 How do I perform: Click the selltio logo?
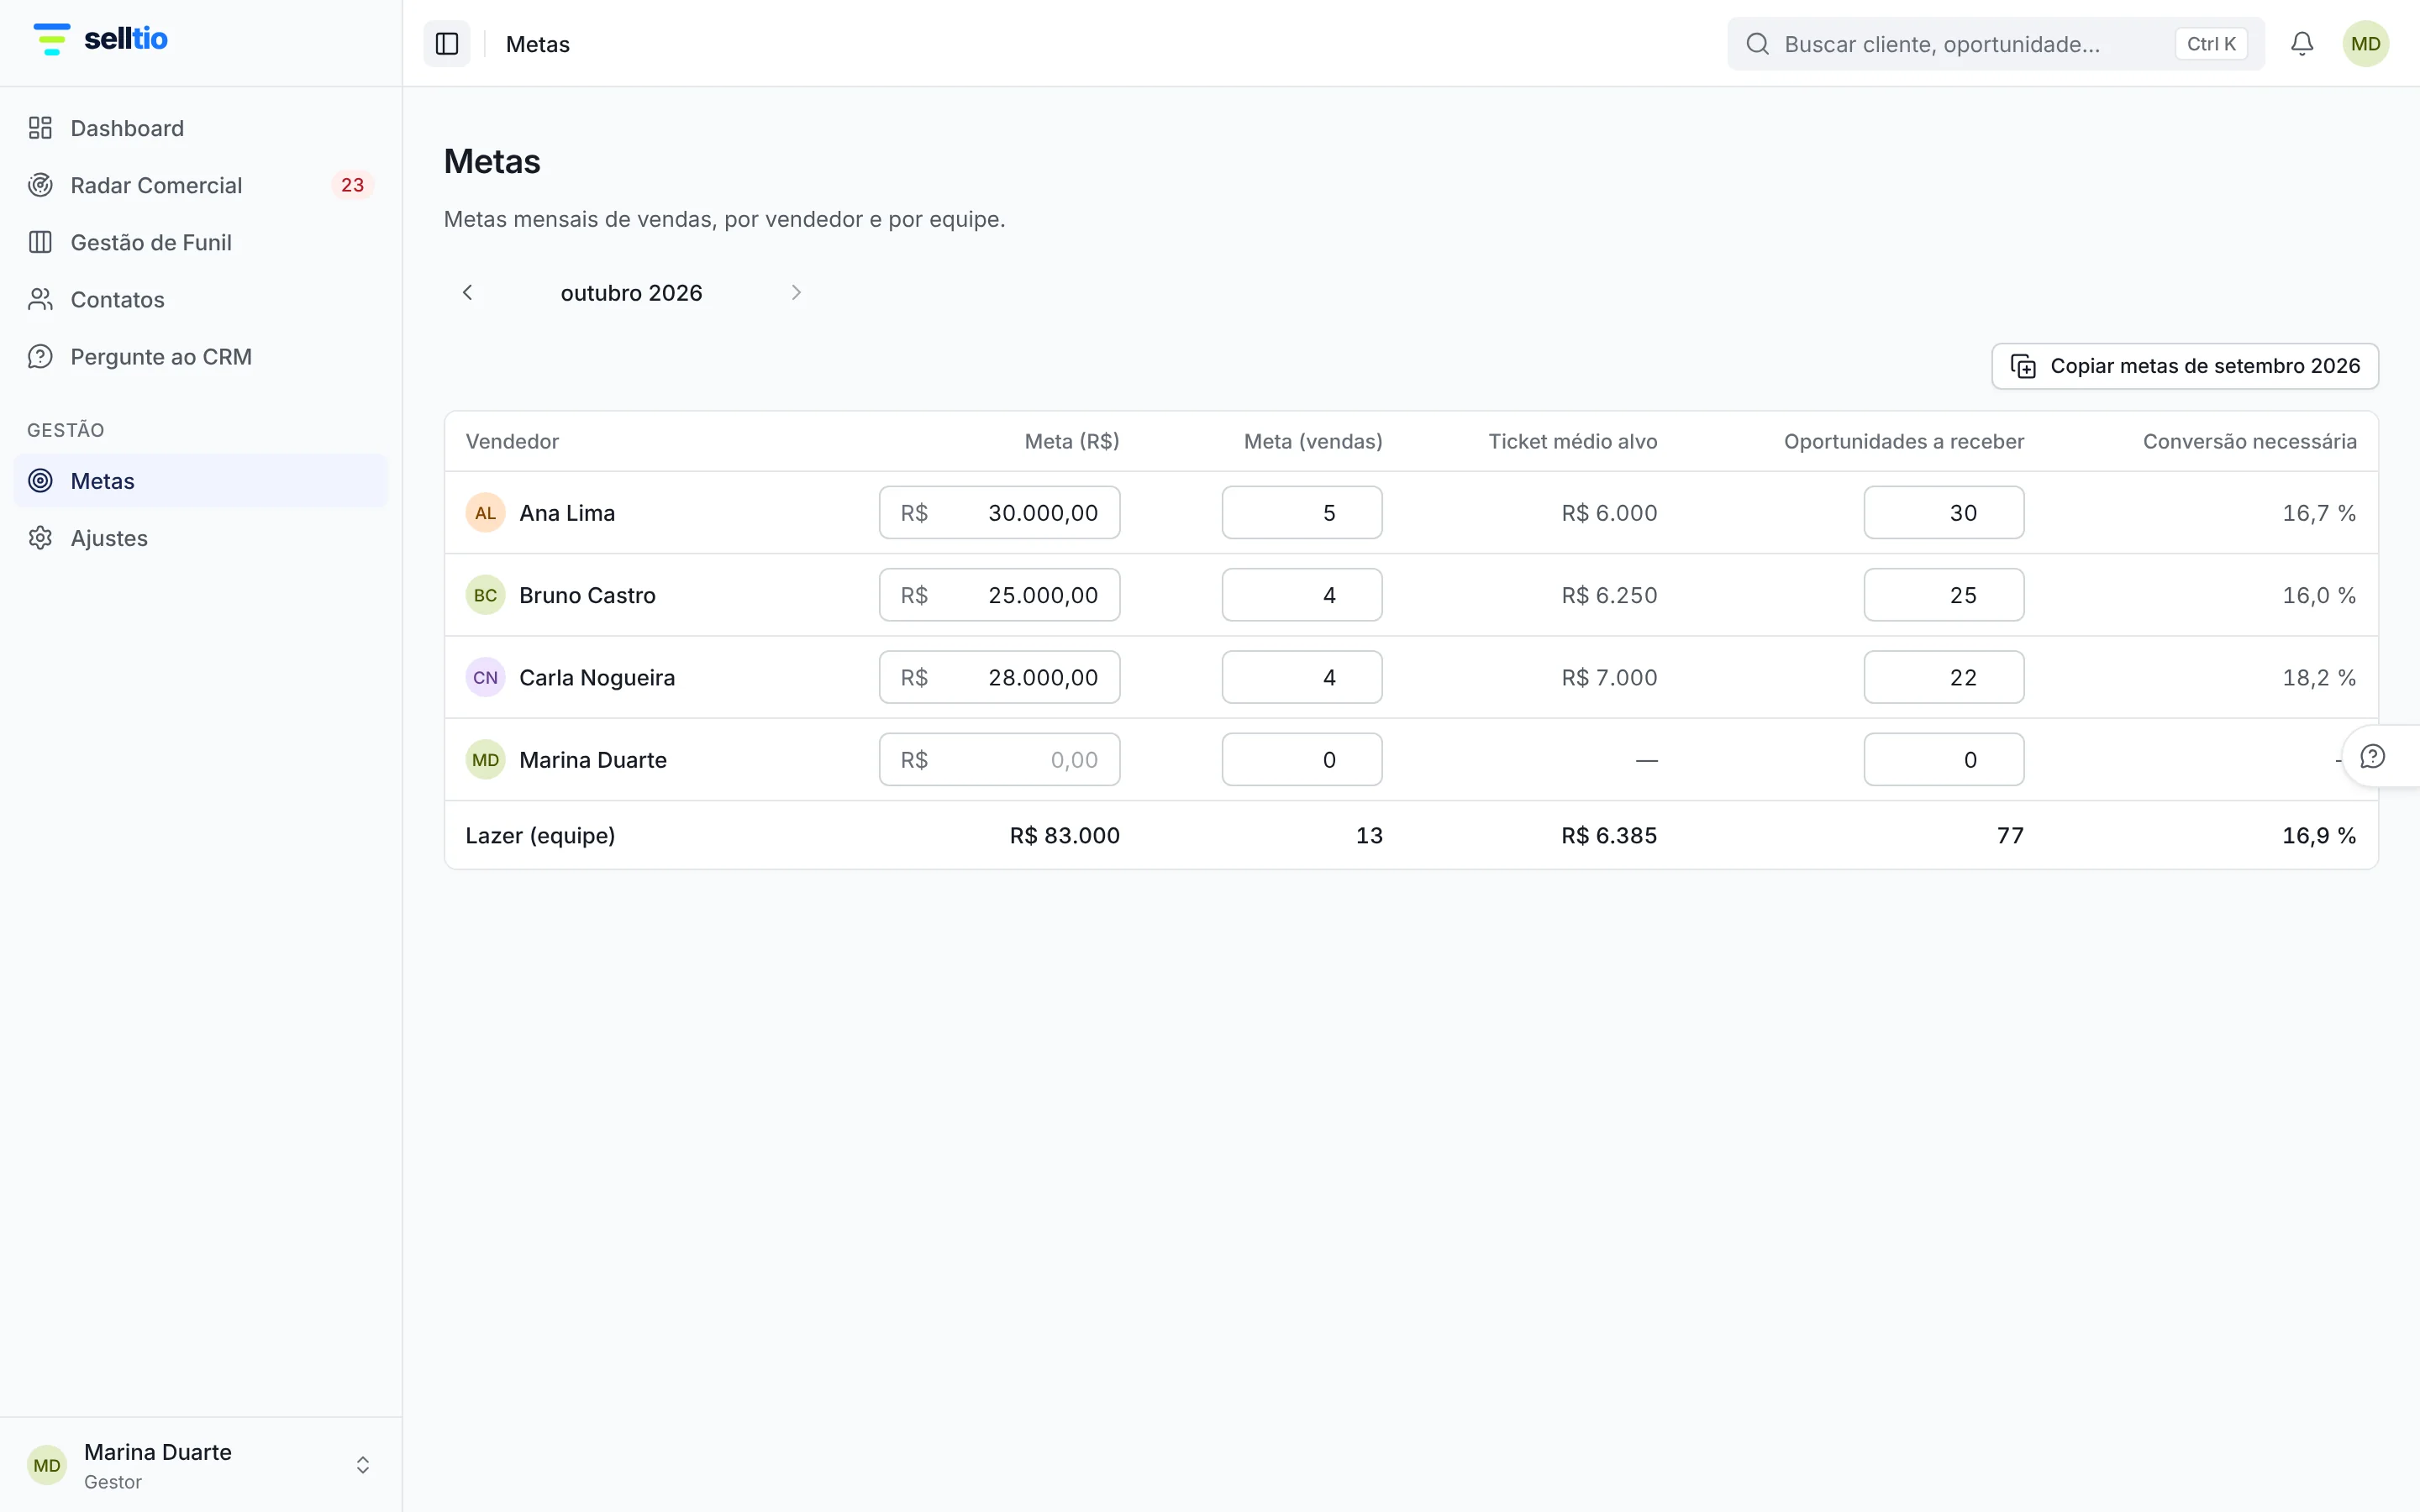click(100, 39)
